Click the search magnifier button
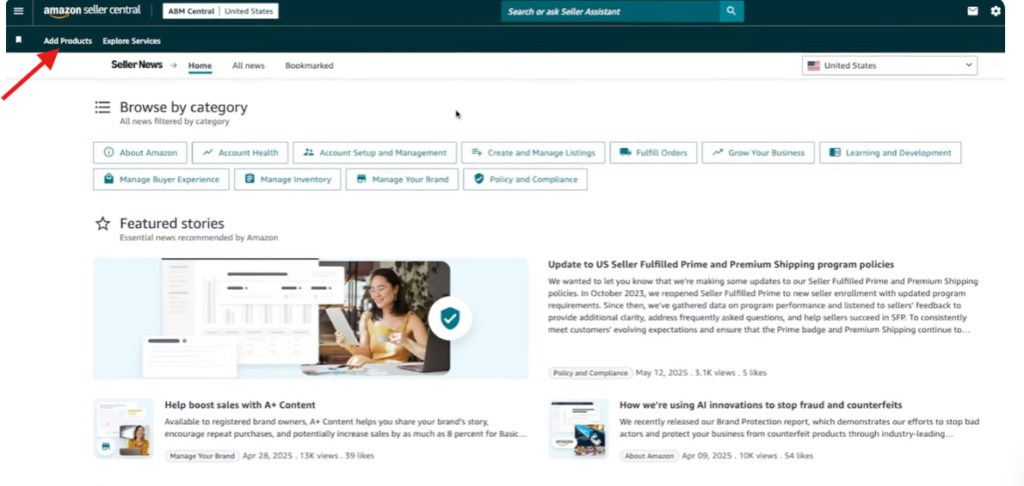This screenshot has height=486, width=1024. coord(731,11)
